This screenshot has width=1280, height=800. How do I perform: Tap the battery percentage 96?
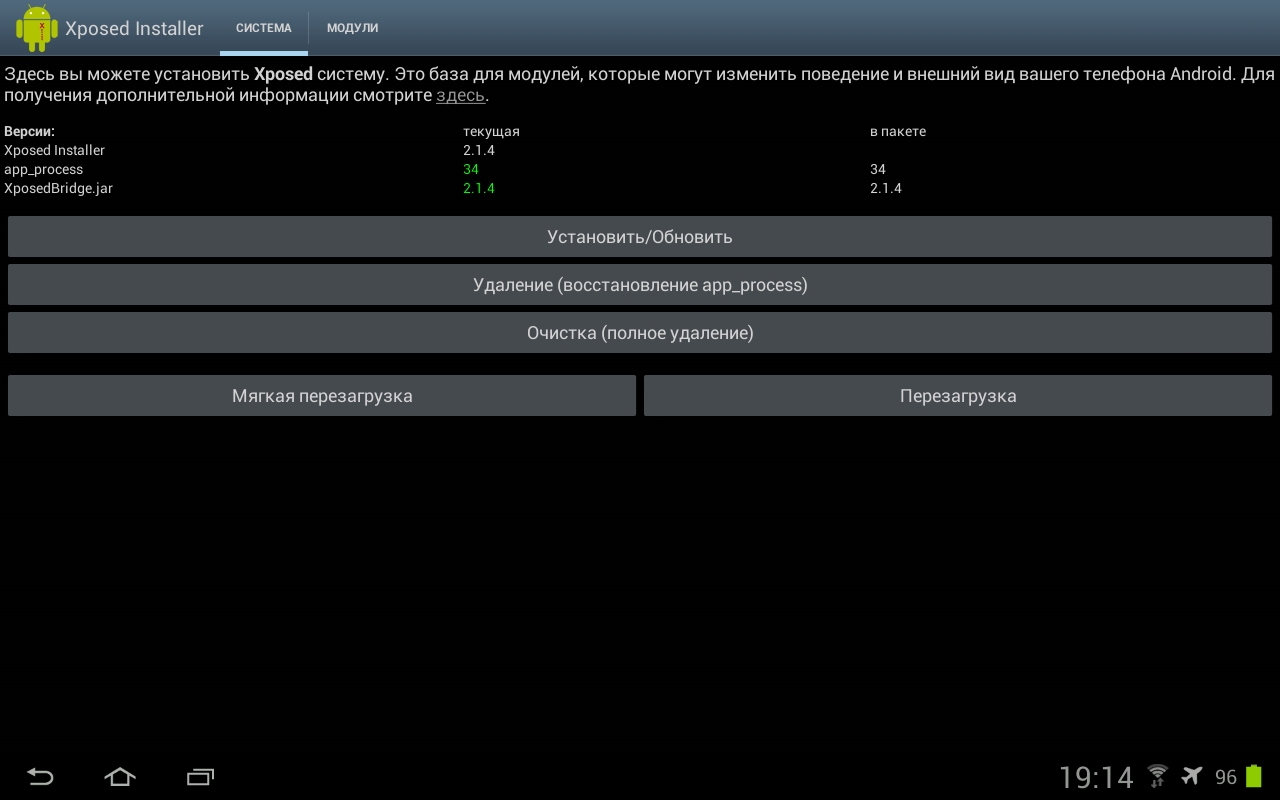(x=1226, y=777)
